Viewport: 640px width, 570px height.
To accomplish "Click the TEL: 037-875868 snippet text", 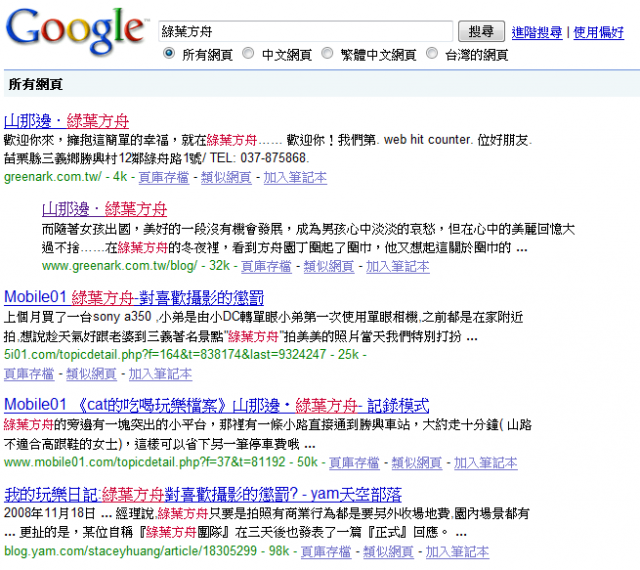I will click(259, 158).
